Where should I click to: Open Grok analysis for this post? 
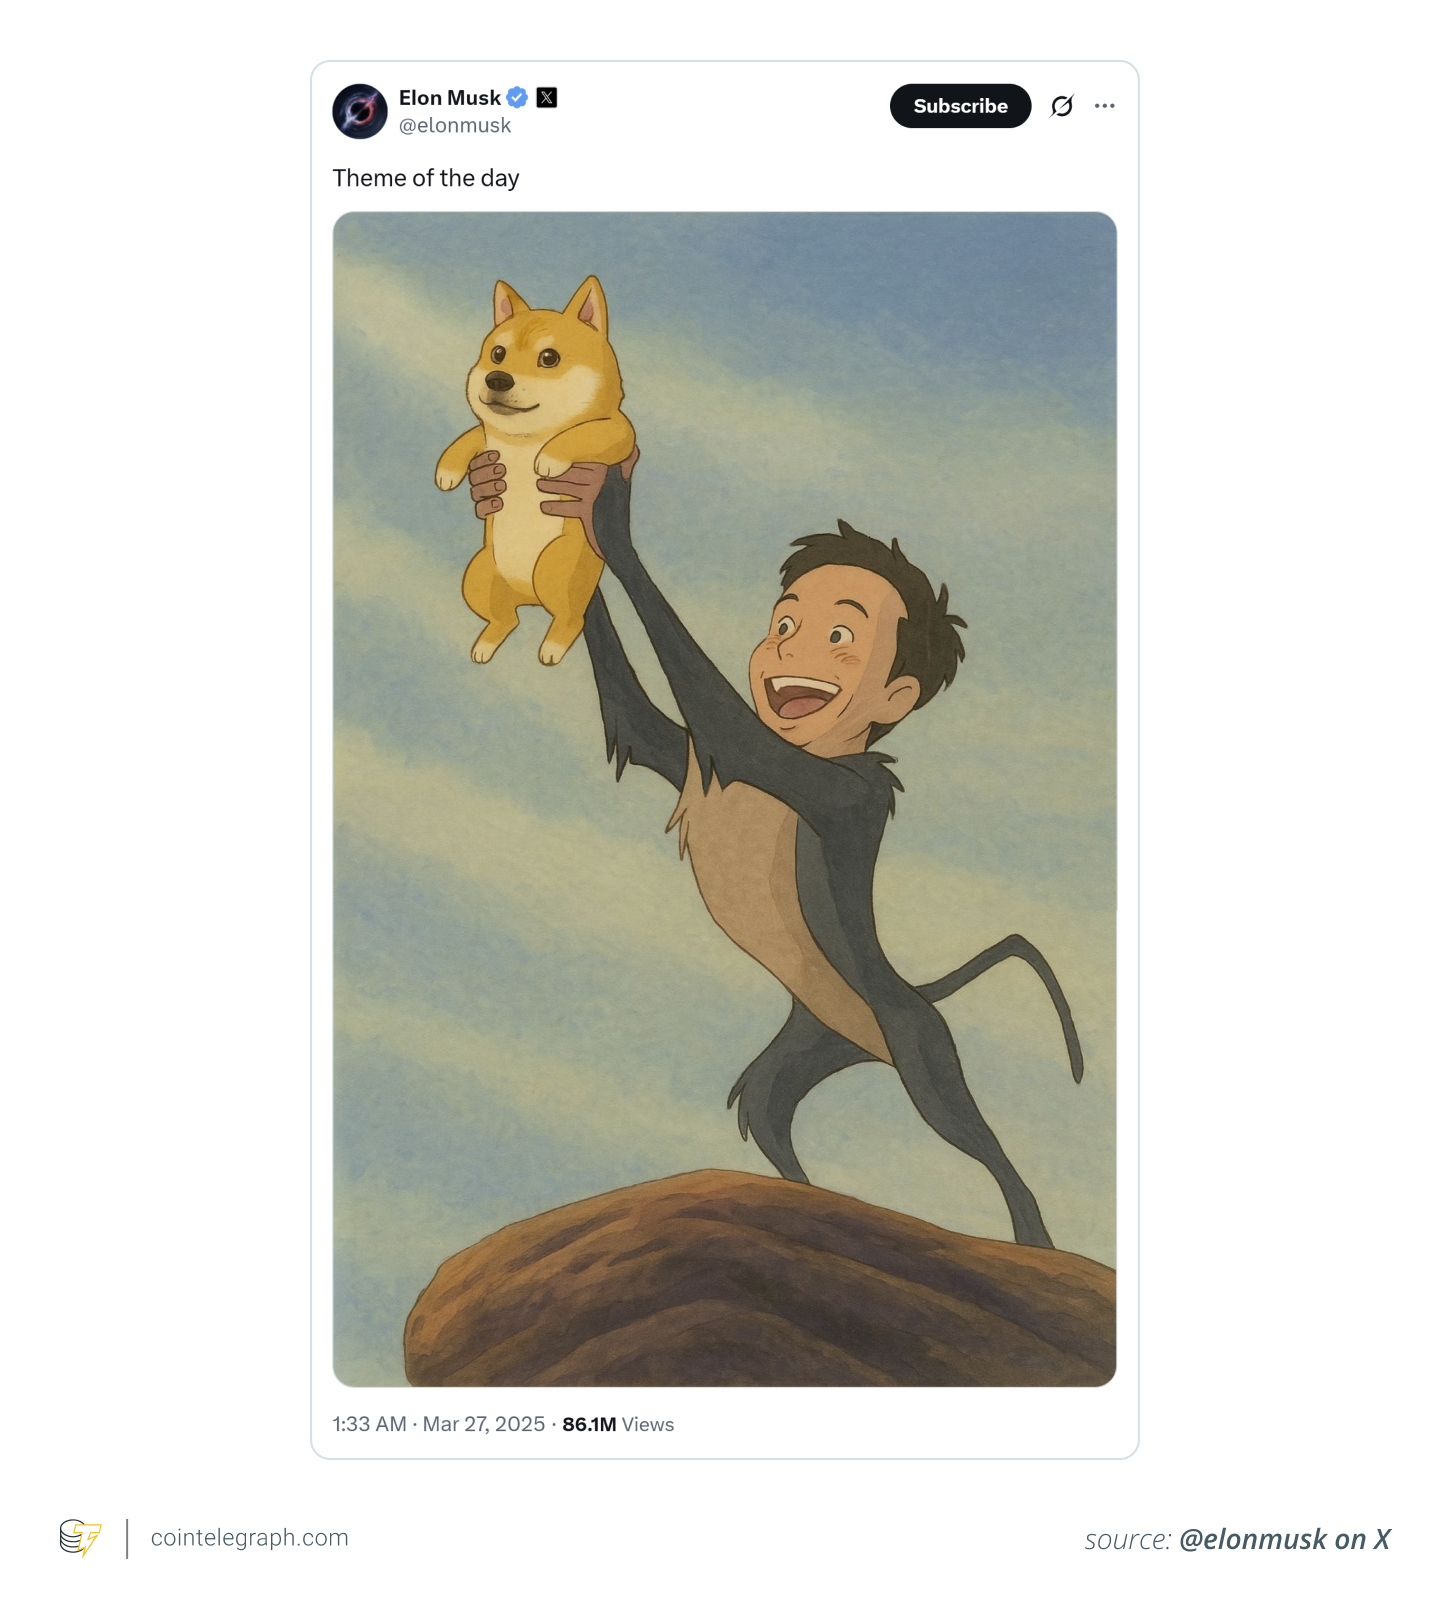pos(1063,105)
